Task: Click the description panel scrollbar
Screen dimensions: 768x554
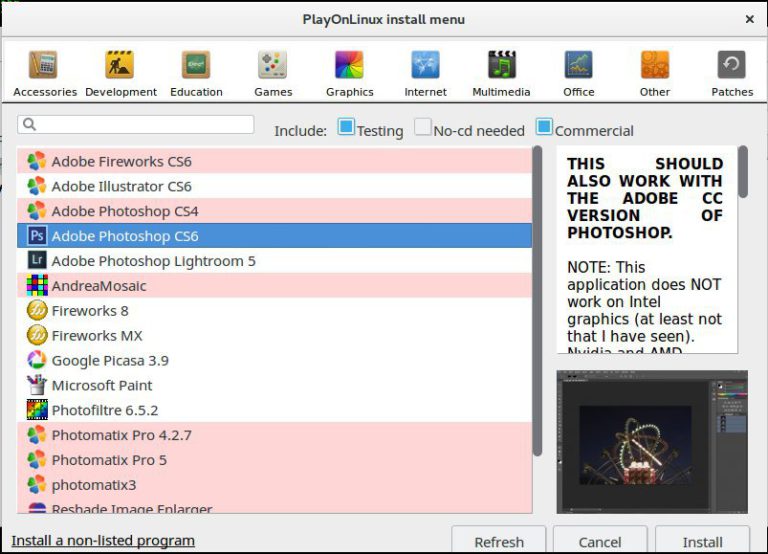Action: point(743,171)
